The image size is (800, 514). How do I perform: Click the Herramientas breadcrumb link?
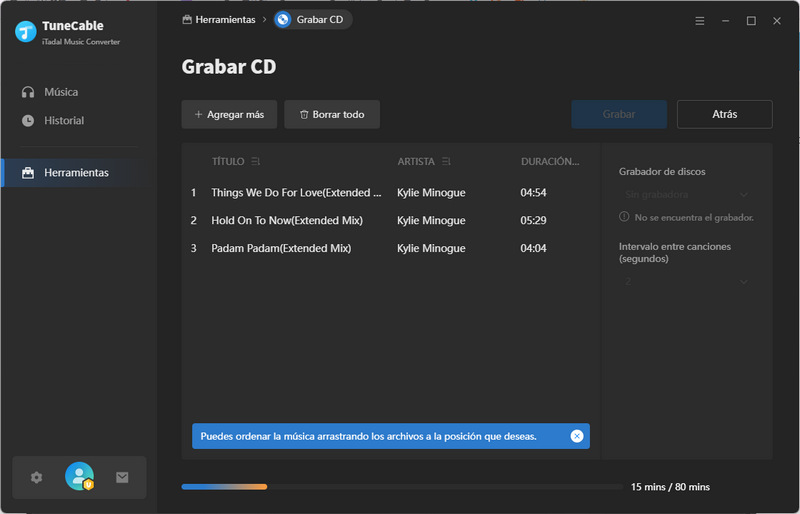pos(219,19)
